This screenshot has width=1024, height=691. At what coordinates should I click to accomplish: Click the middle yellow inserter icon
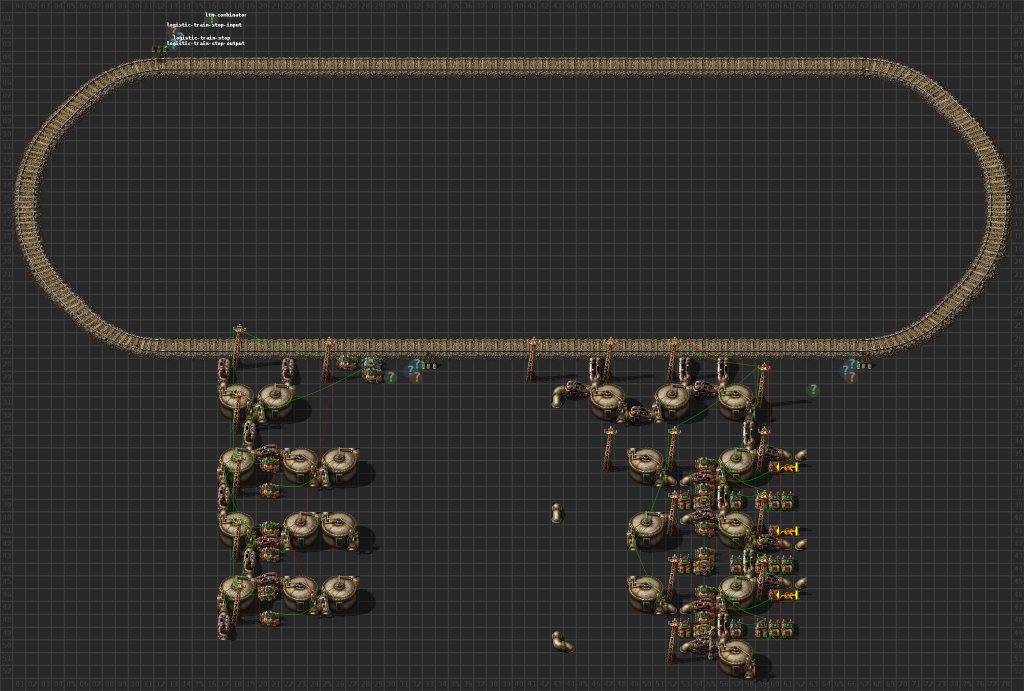click(x=786, y=532)
